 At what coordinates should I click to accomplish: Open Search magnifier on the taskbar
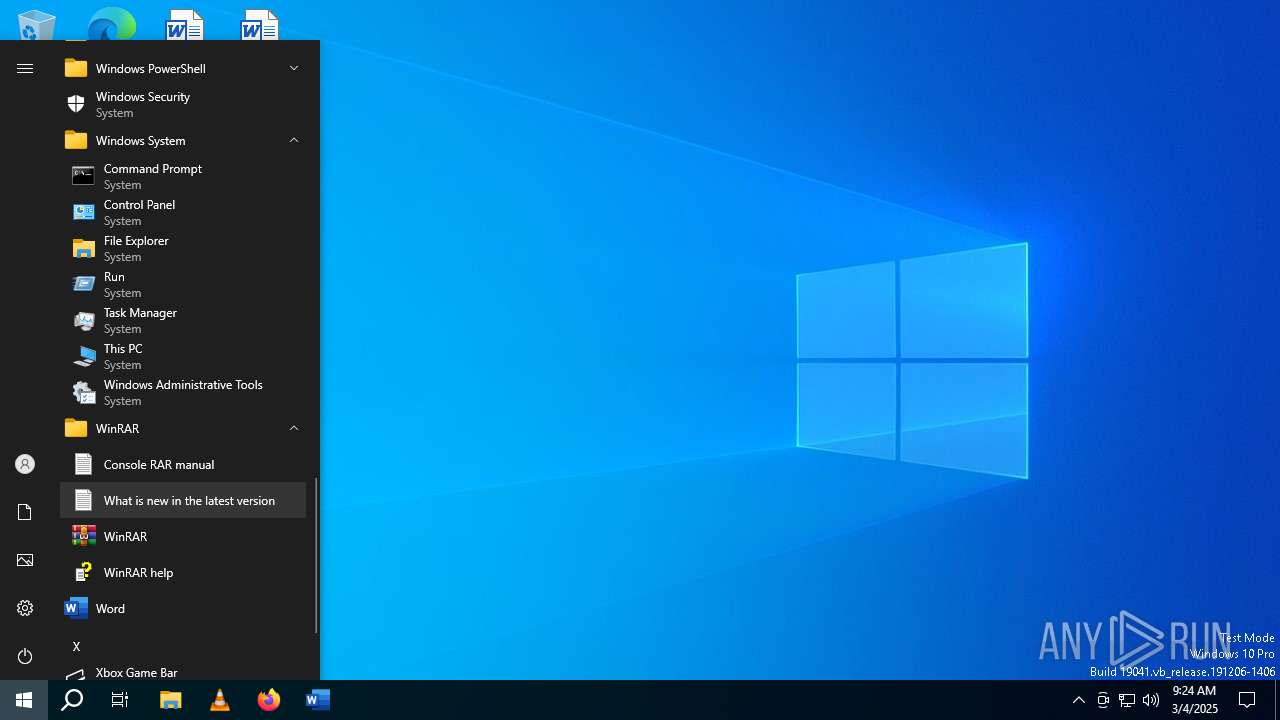72,700
